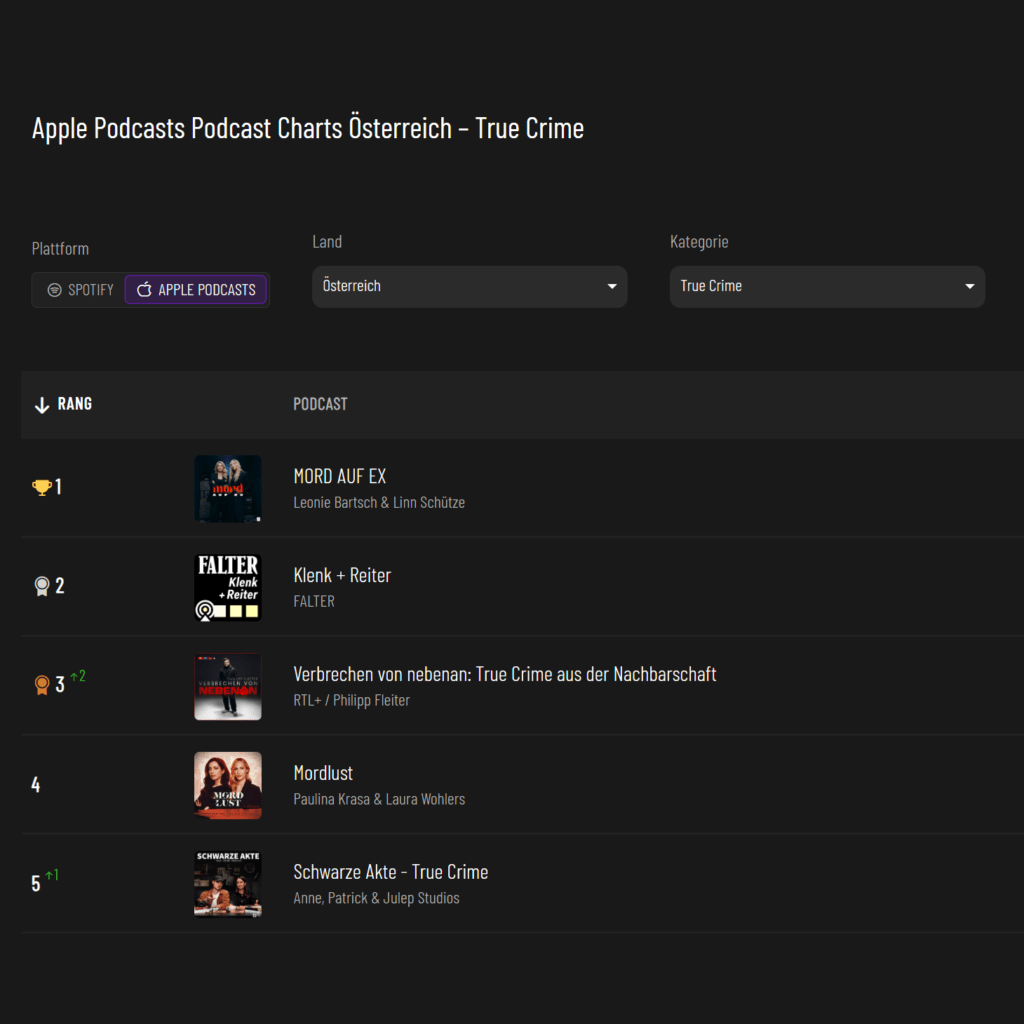Click the bronze medal icon at rank 3
The width and height of the screenshot is (1024, 1024).
click(x=42, y=684)
